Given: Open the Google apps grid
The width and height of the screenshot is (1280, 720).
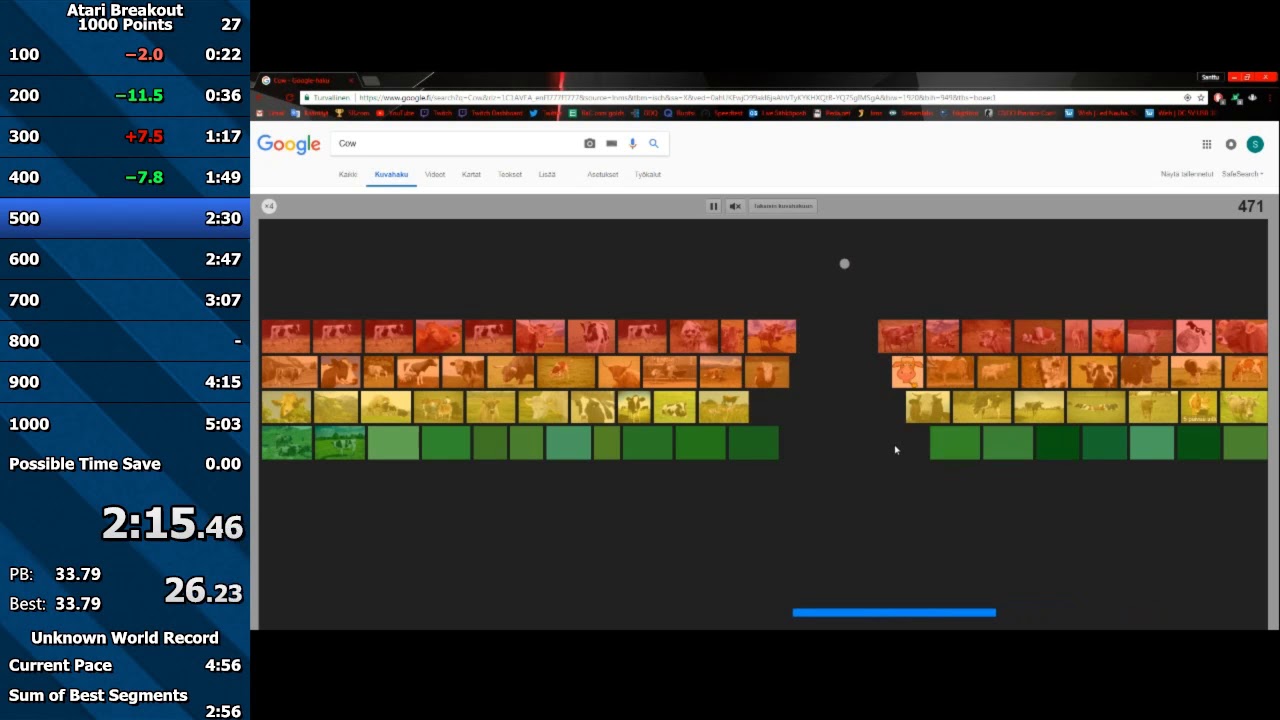Looking at the screenshot, I should pyautogui.click(x=1207, y=144).
